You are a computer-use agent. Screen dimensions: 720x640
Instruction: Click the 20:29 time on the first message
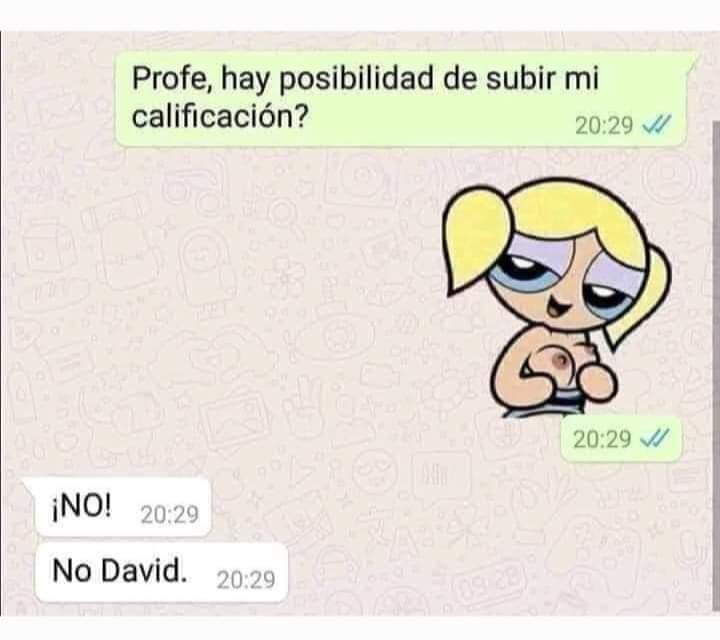pos(603,125)
